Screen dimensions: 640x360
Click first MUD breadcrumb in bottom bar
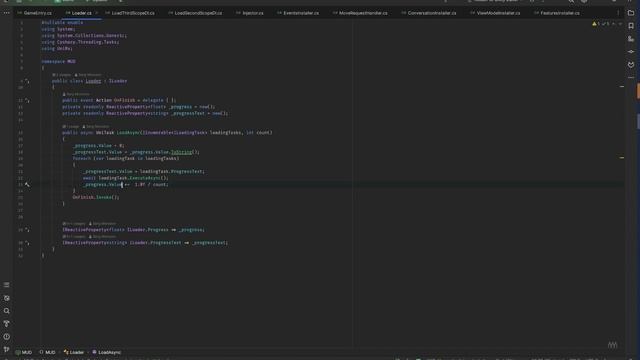pos(24,352)
